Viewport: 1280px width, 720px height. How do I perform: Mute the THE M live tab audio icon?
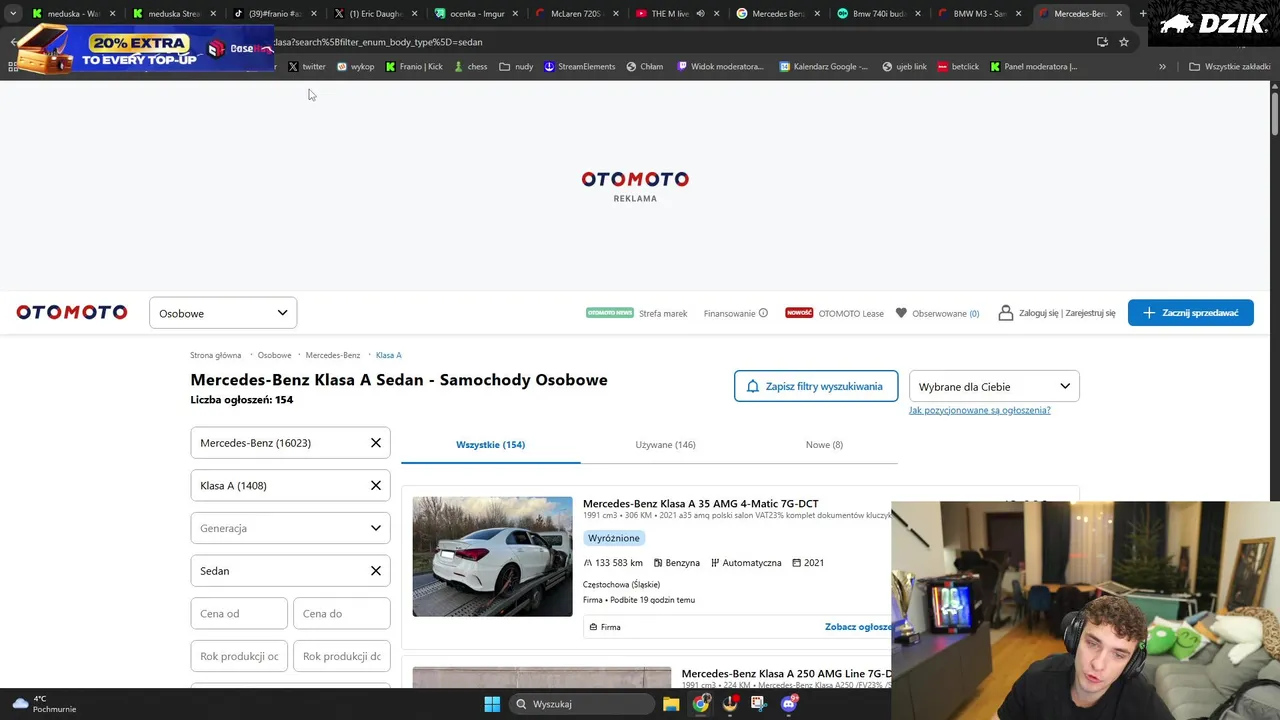pyautogui.click(x=700, y=14)
